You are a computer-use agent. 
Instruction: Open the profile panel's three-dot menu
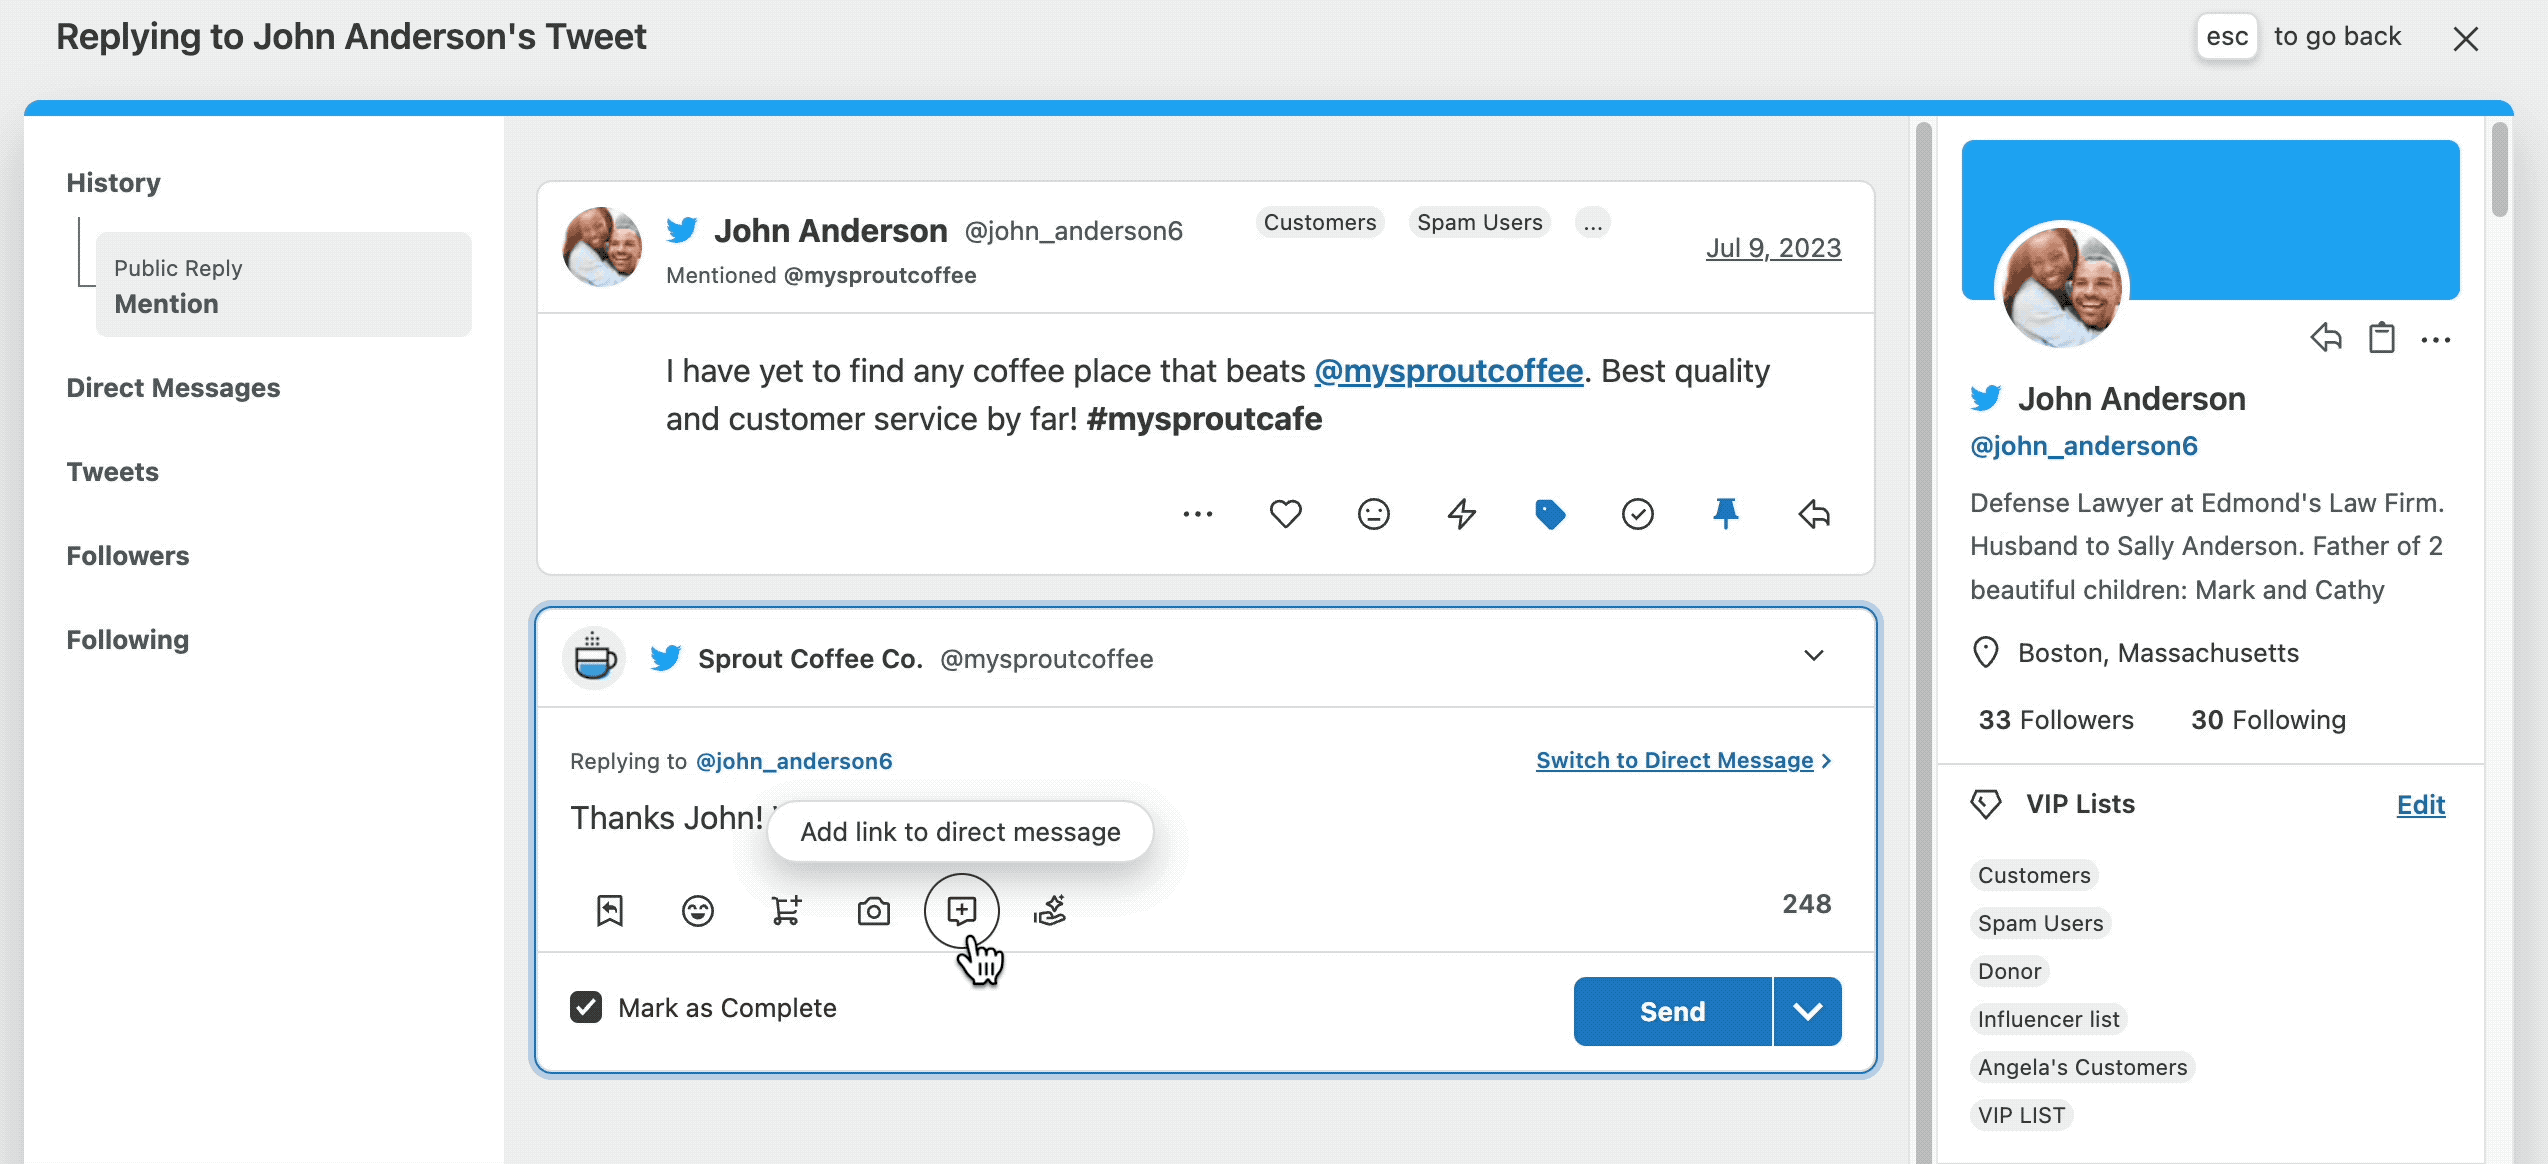(2436, 340)
